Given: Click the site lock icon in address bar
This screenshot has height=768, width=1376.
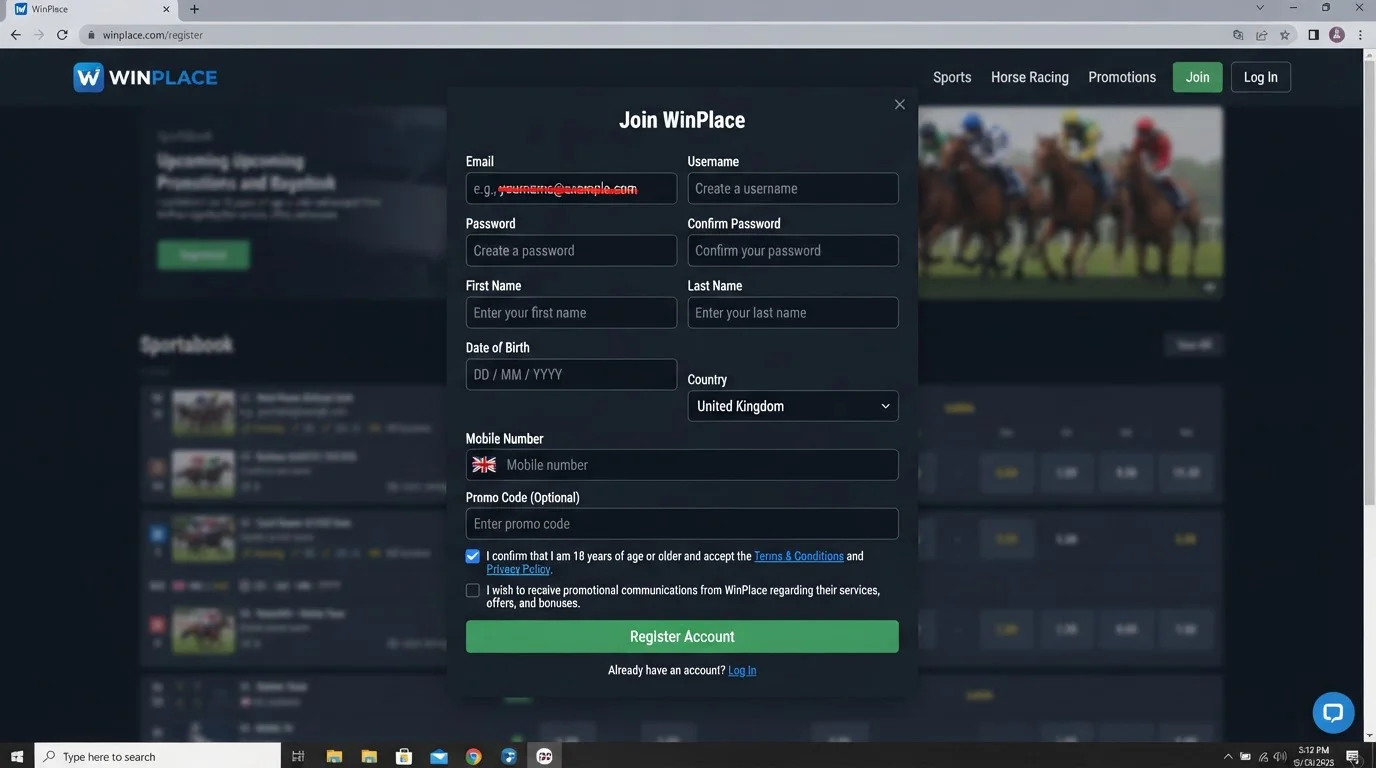Looking at the screenshot, I should click(91, 35).
